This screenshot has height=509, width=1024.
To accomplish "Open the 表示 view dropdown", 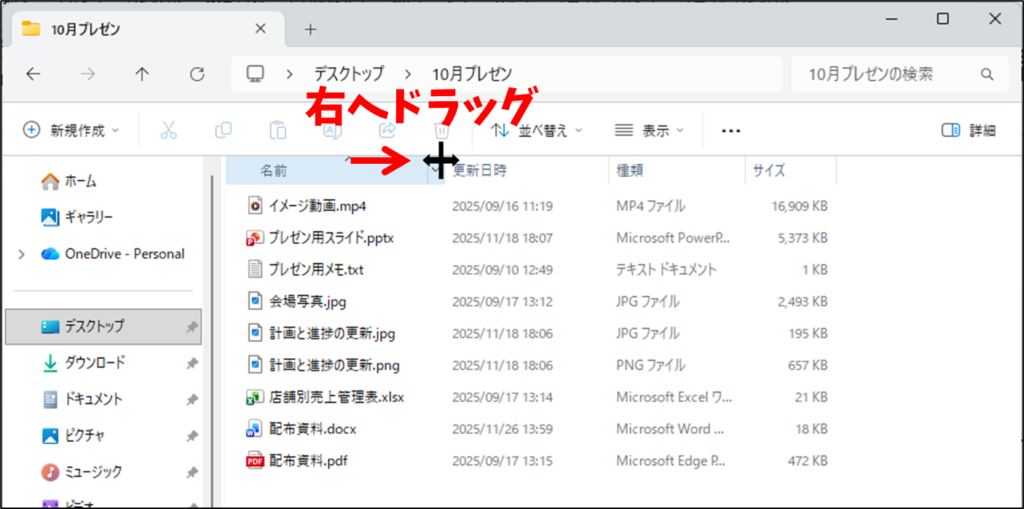I will pos(649,130).
